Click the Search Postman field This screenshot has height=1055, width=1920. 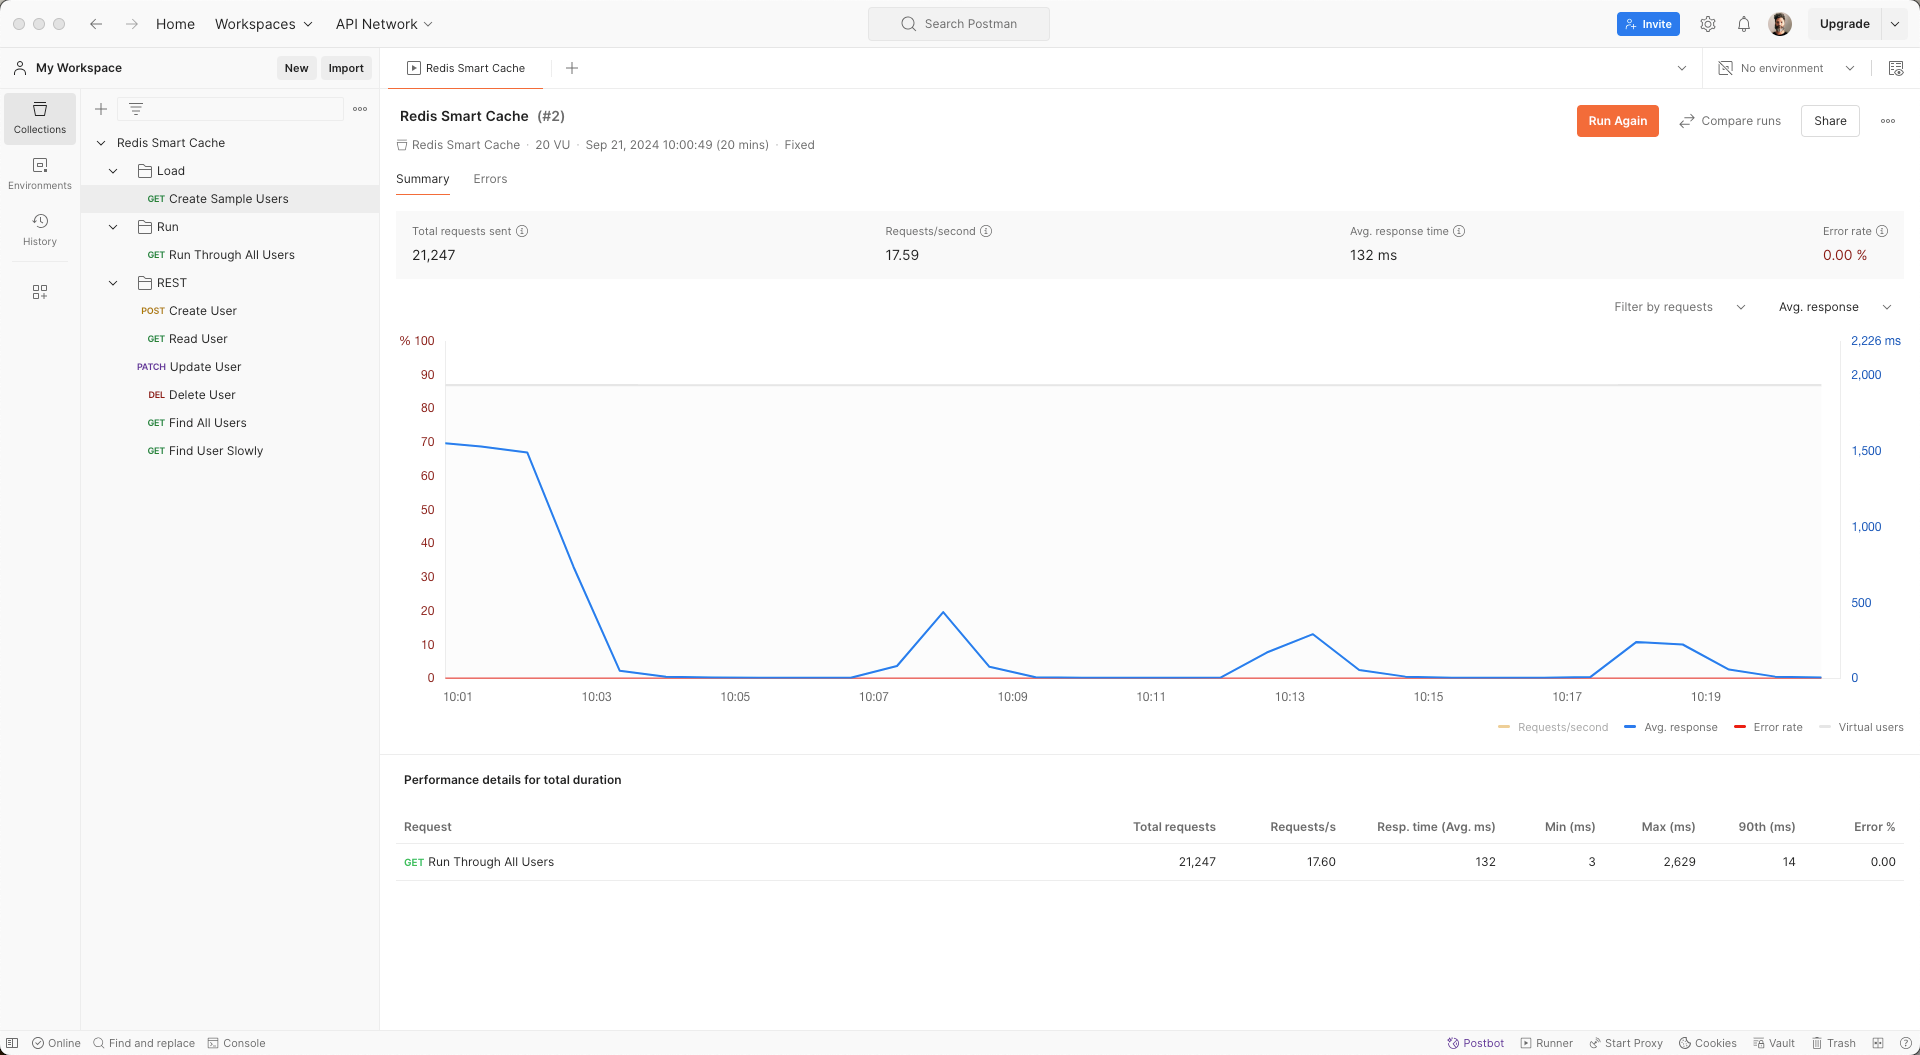pyautogui.click(x=959, y=24)
